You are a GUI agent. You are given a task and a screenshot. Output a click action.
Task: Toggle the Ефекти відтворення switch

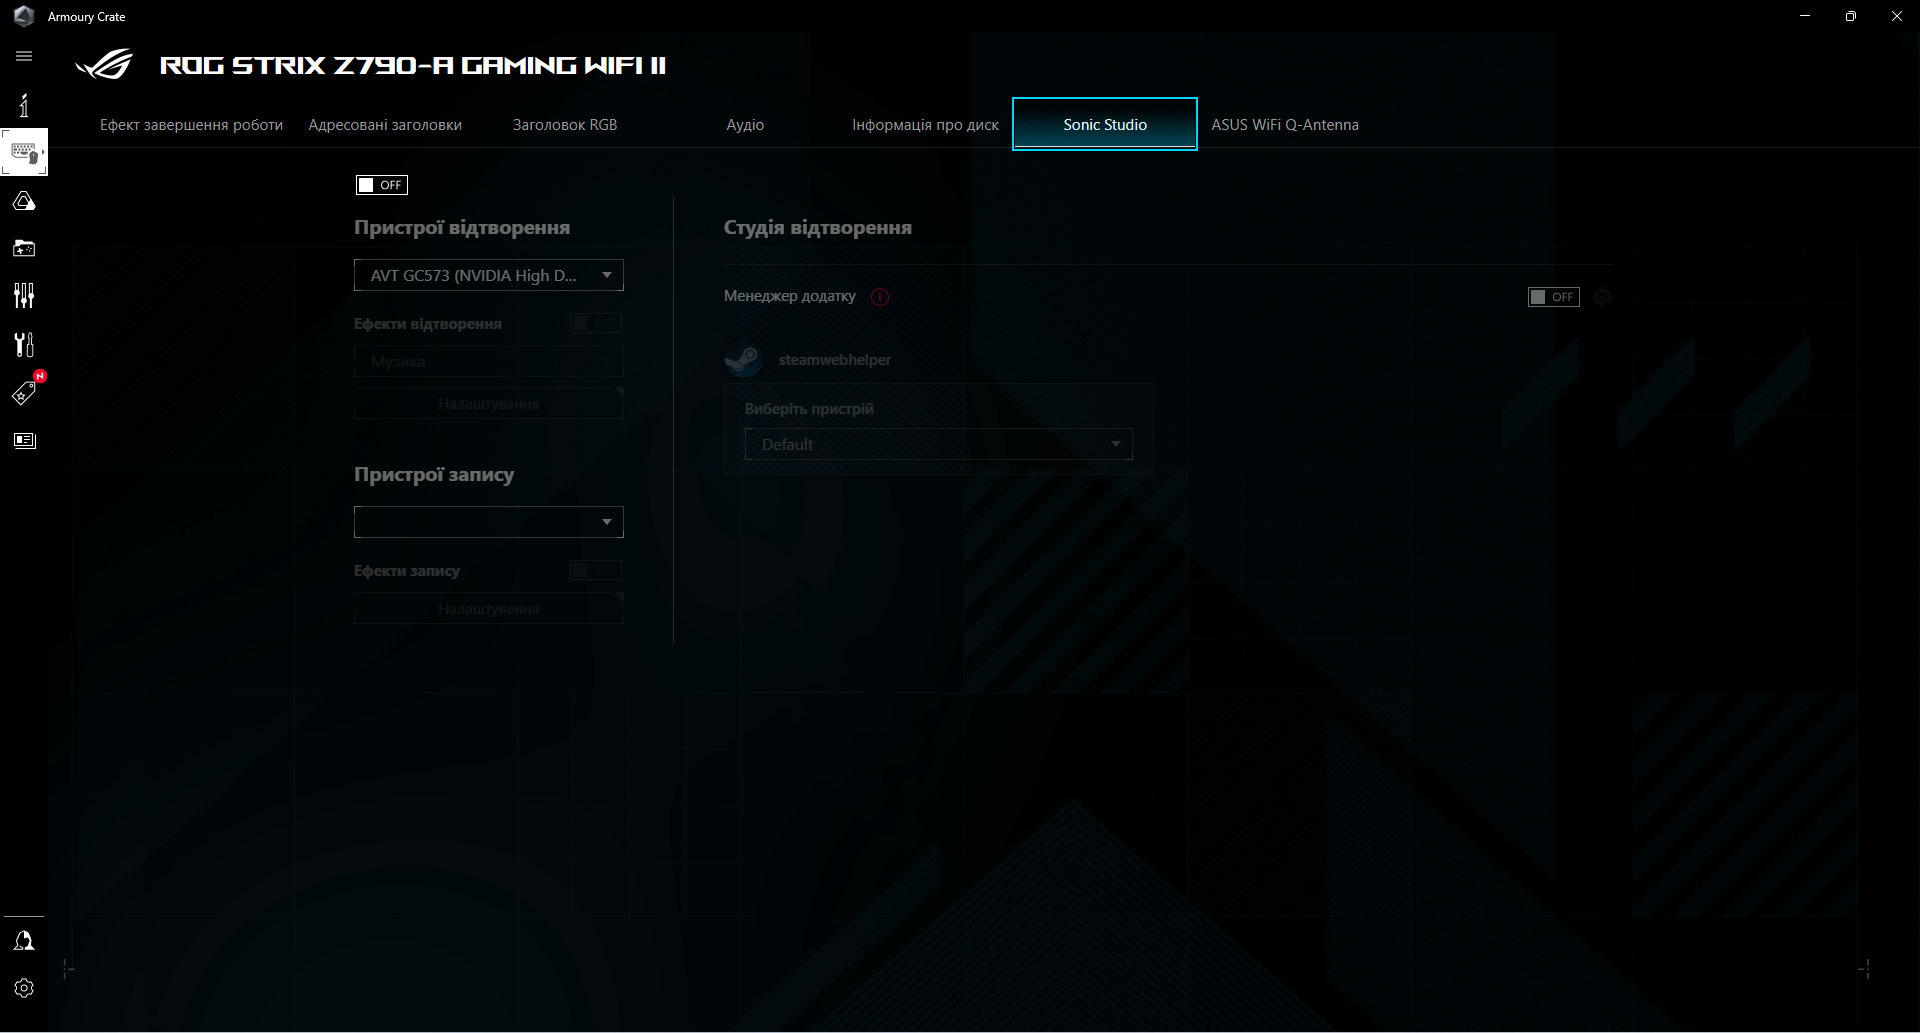pyautogui.click(x=595, y=323)
